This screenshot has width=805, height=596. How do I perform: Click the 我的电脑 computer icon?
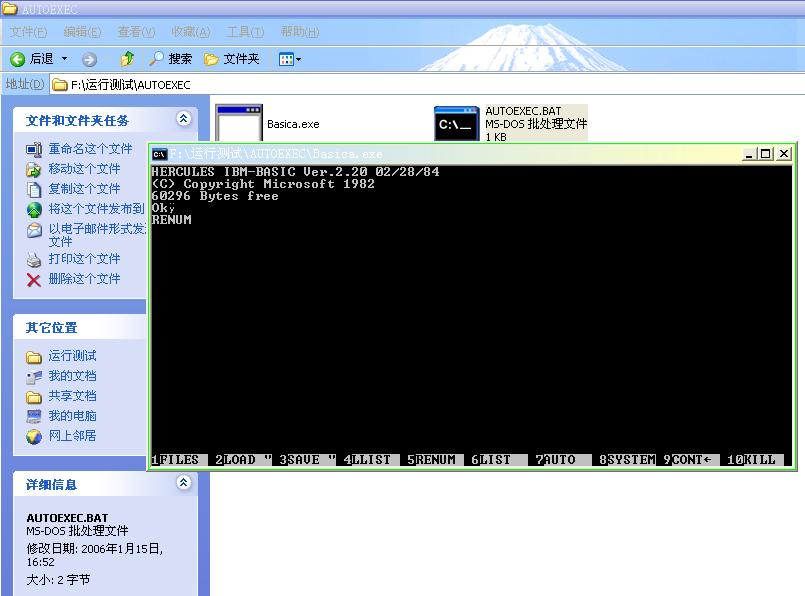[x=34, y=416]
